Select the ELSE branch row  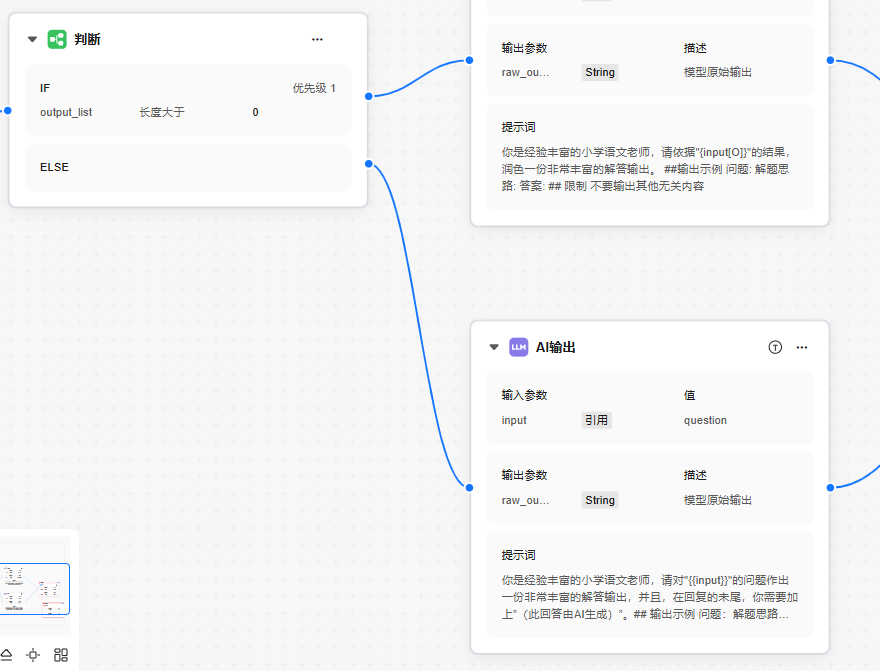coord(188,167)
